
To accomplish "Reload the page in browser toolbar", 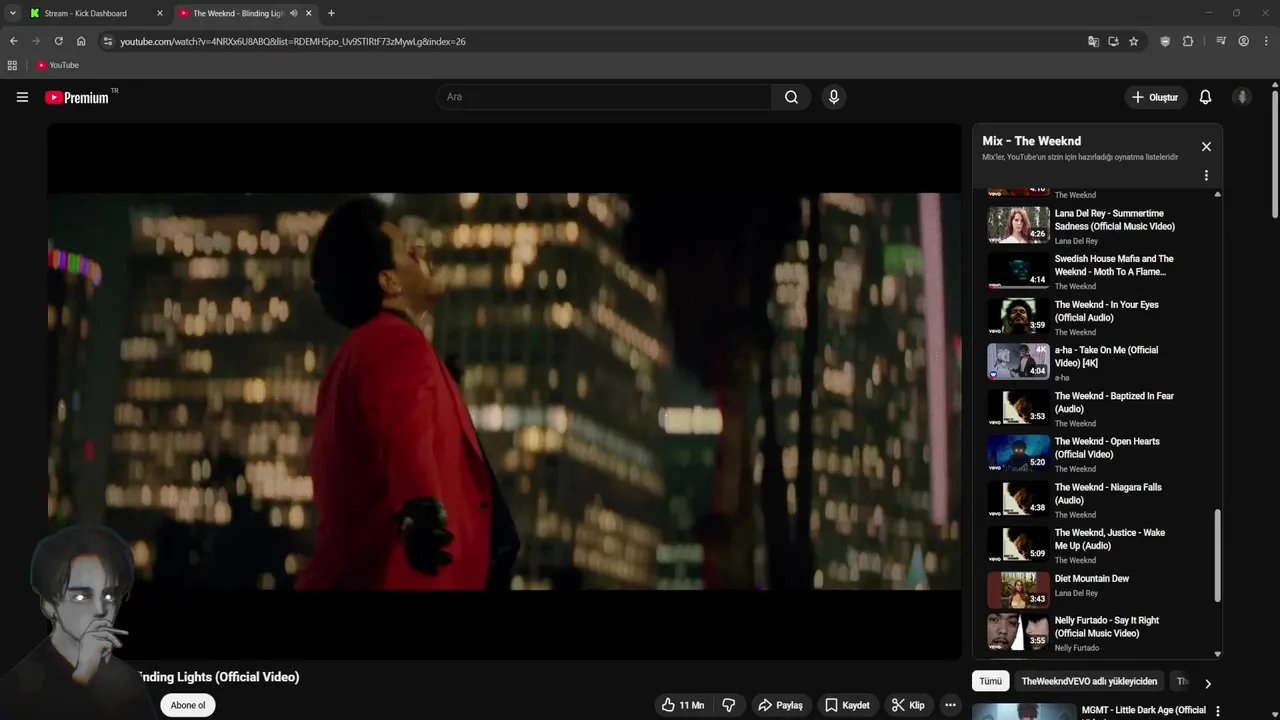I will 58,41.
